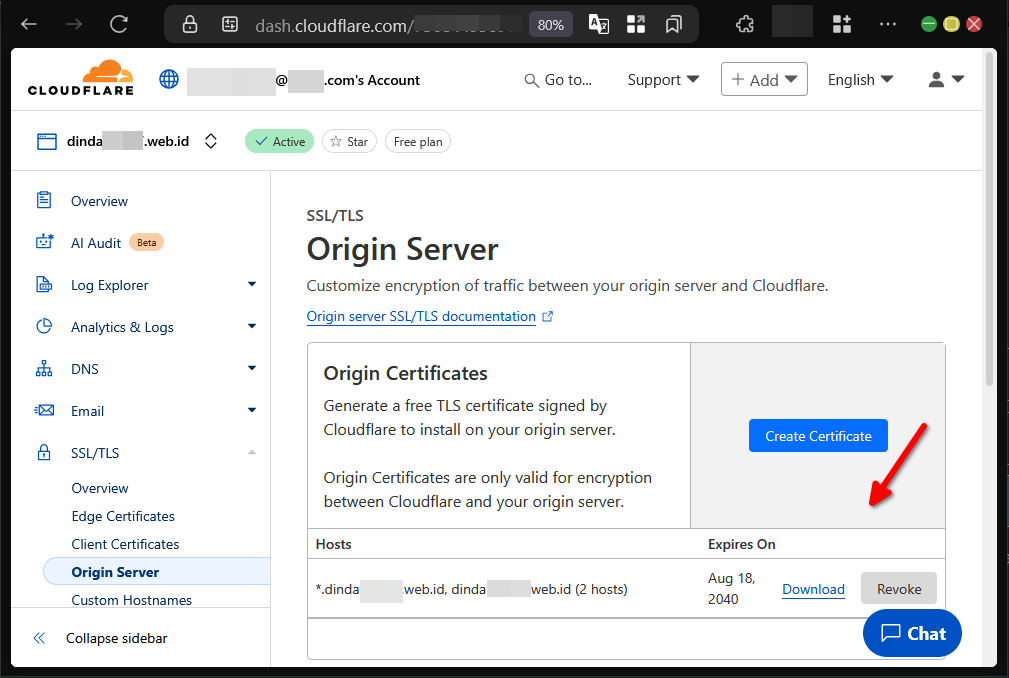Open Edge Certificates in the sidebar
The image size is (1009, 678).
(123, 516)
